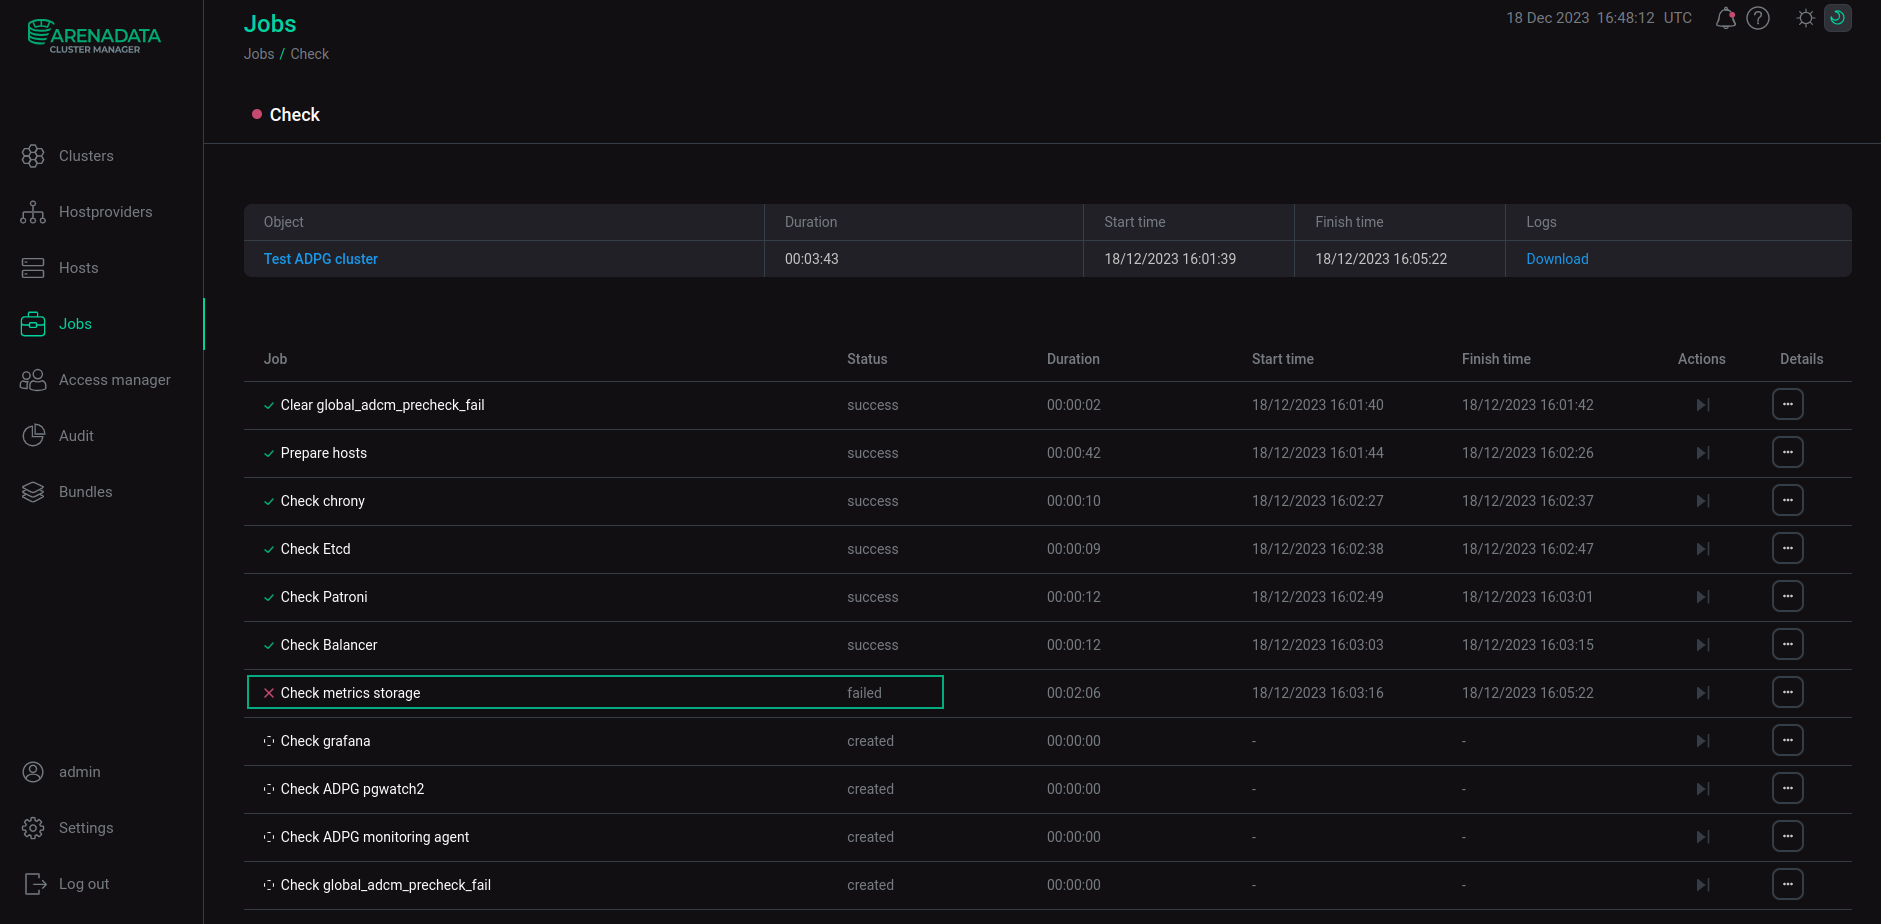This screenshot has width=1881, height=924.
Task: Click the Check Patroni action icon
Action: [x=1703, y=597]
